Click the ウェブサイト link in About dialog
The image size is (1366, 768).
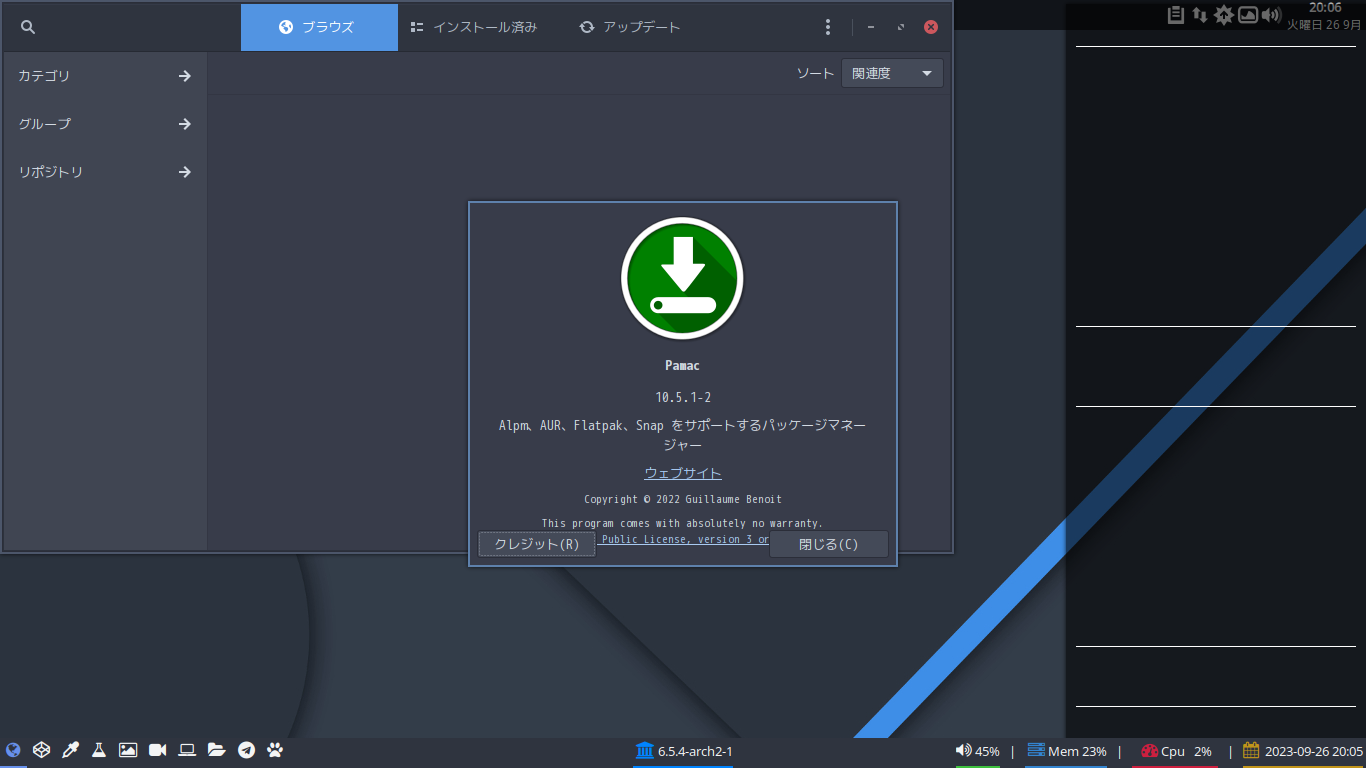pyautogui.click(x=683, y=473)
